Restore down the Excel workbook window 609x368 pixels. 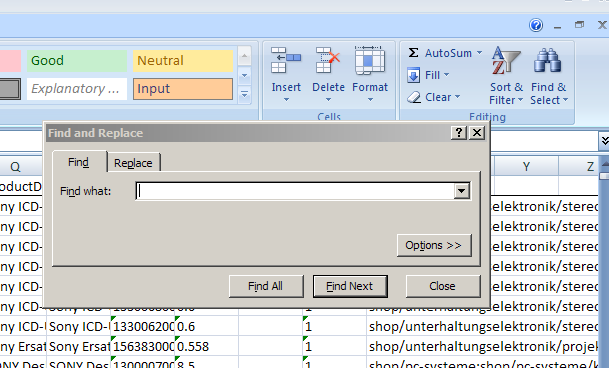click(x=579, y=25)
